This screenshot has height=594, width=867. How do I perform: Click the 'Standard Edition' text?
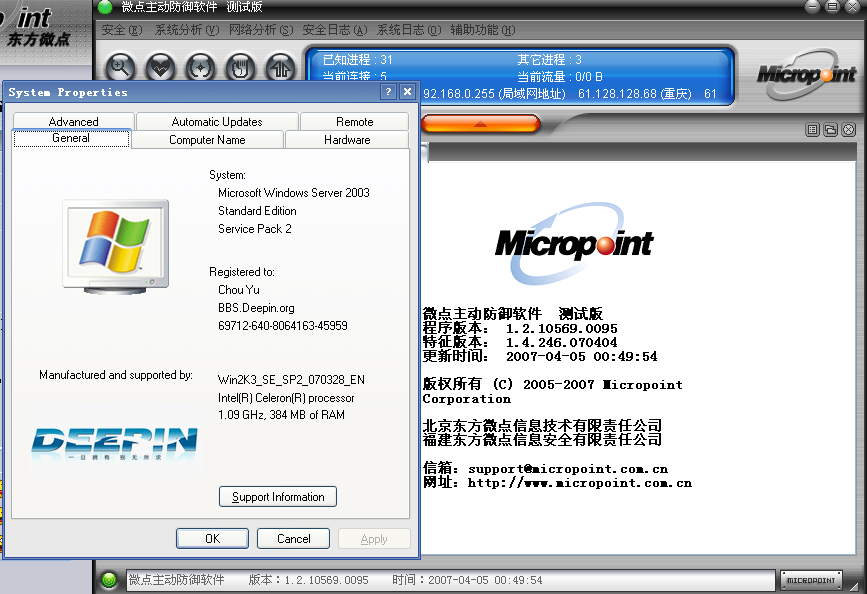(x=257, y=211)
